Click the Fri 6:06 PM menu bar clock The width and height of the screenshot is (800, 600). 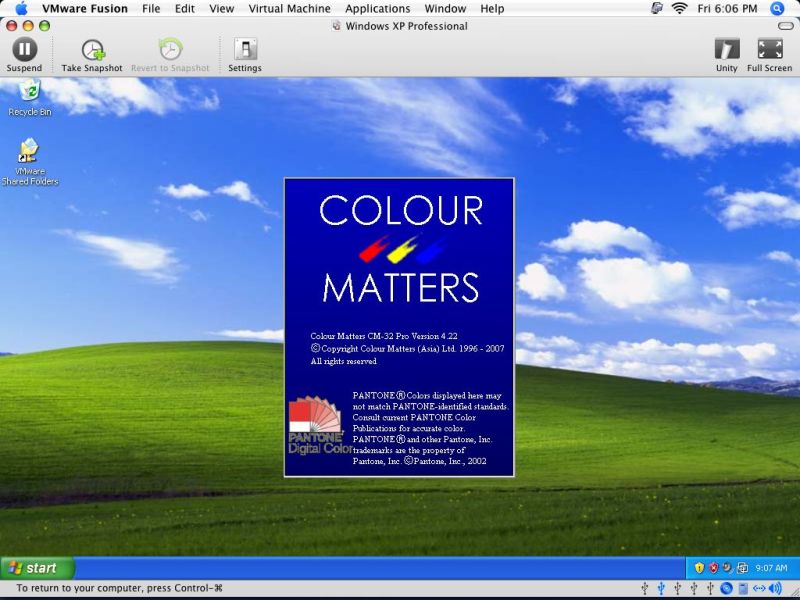727,9
